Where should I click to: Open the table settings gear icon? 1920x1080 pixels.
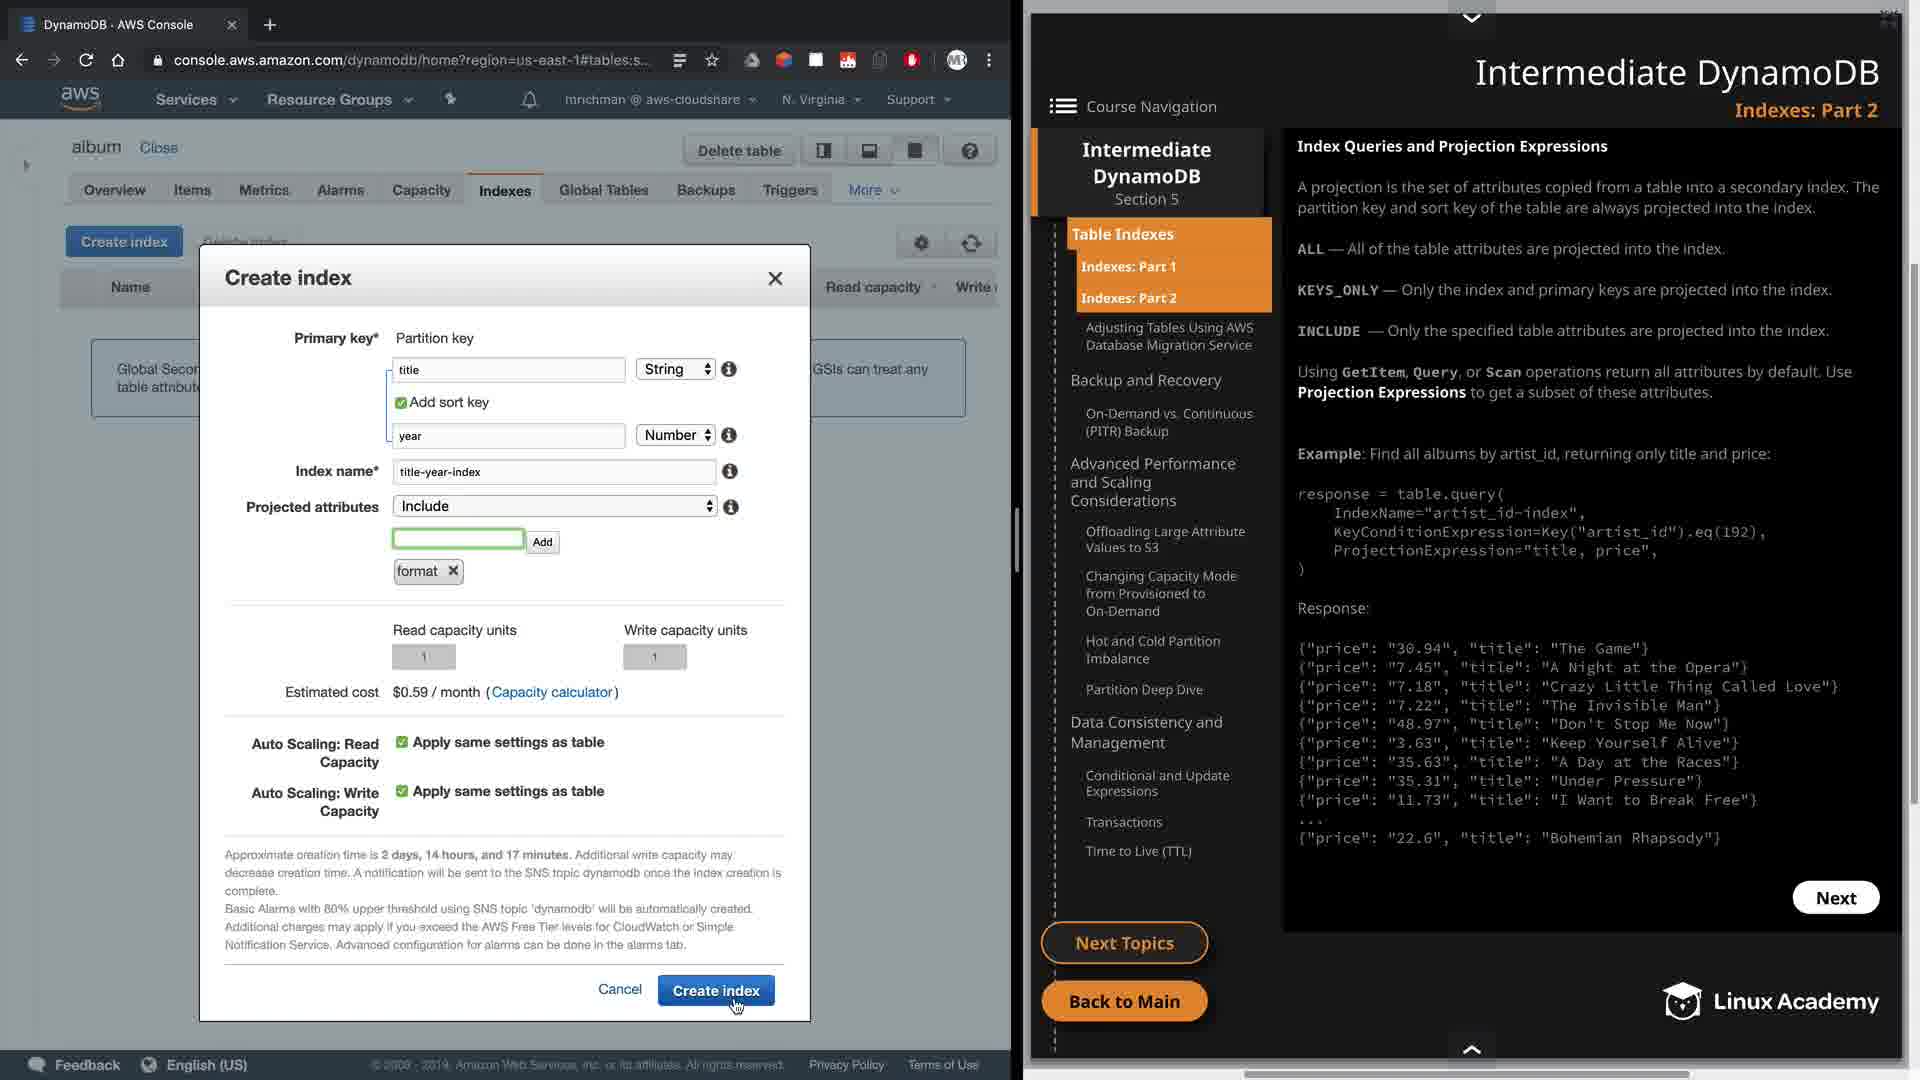pyautogui.click(x=921, y=243)
